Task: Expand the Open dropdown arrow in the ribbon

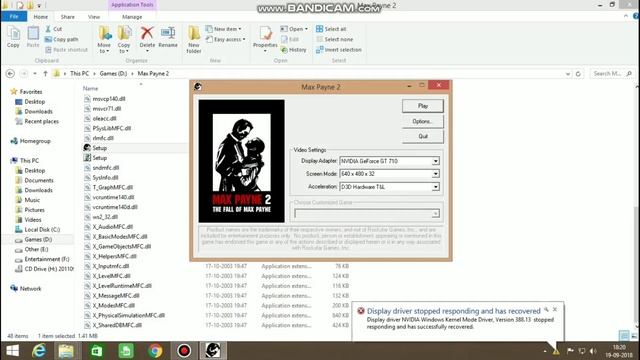Action: click(x=306, y=29)
